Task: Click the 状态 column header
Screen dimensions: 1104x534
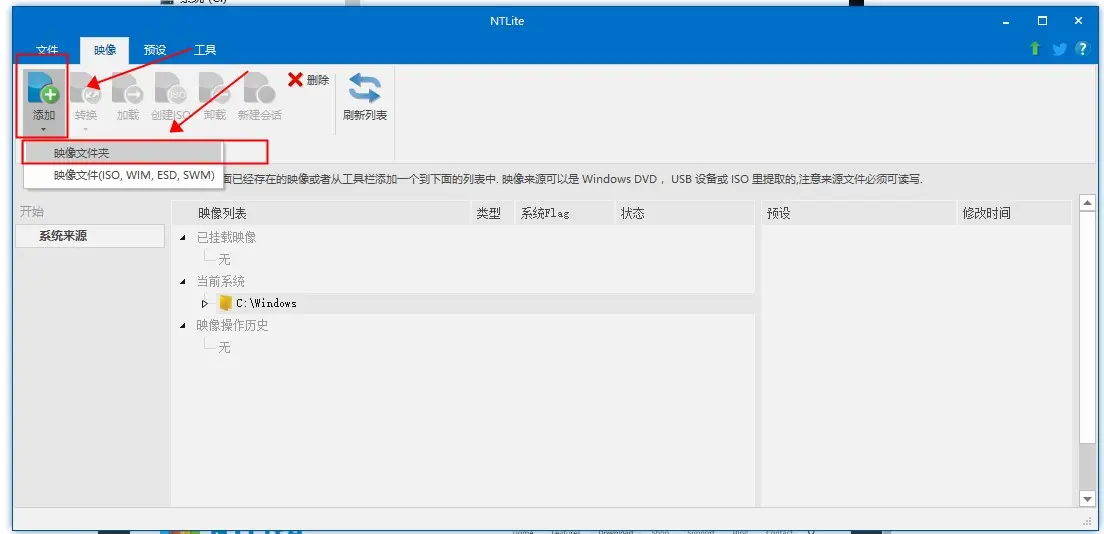Action: click(x=684, y=213)
